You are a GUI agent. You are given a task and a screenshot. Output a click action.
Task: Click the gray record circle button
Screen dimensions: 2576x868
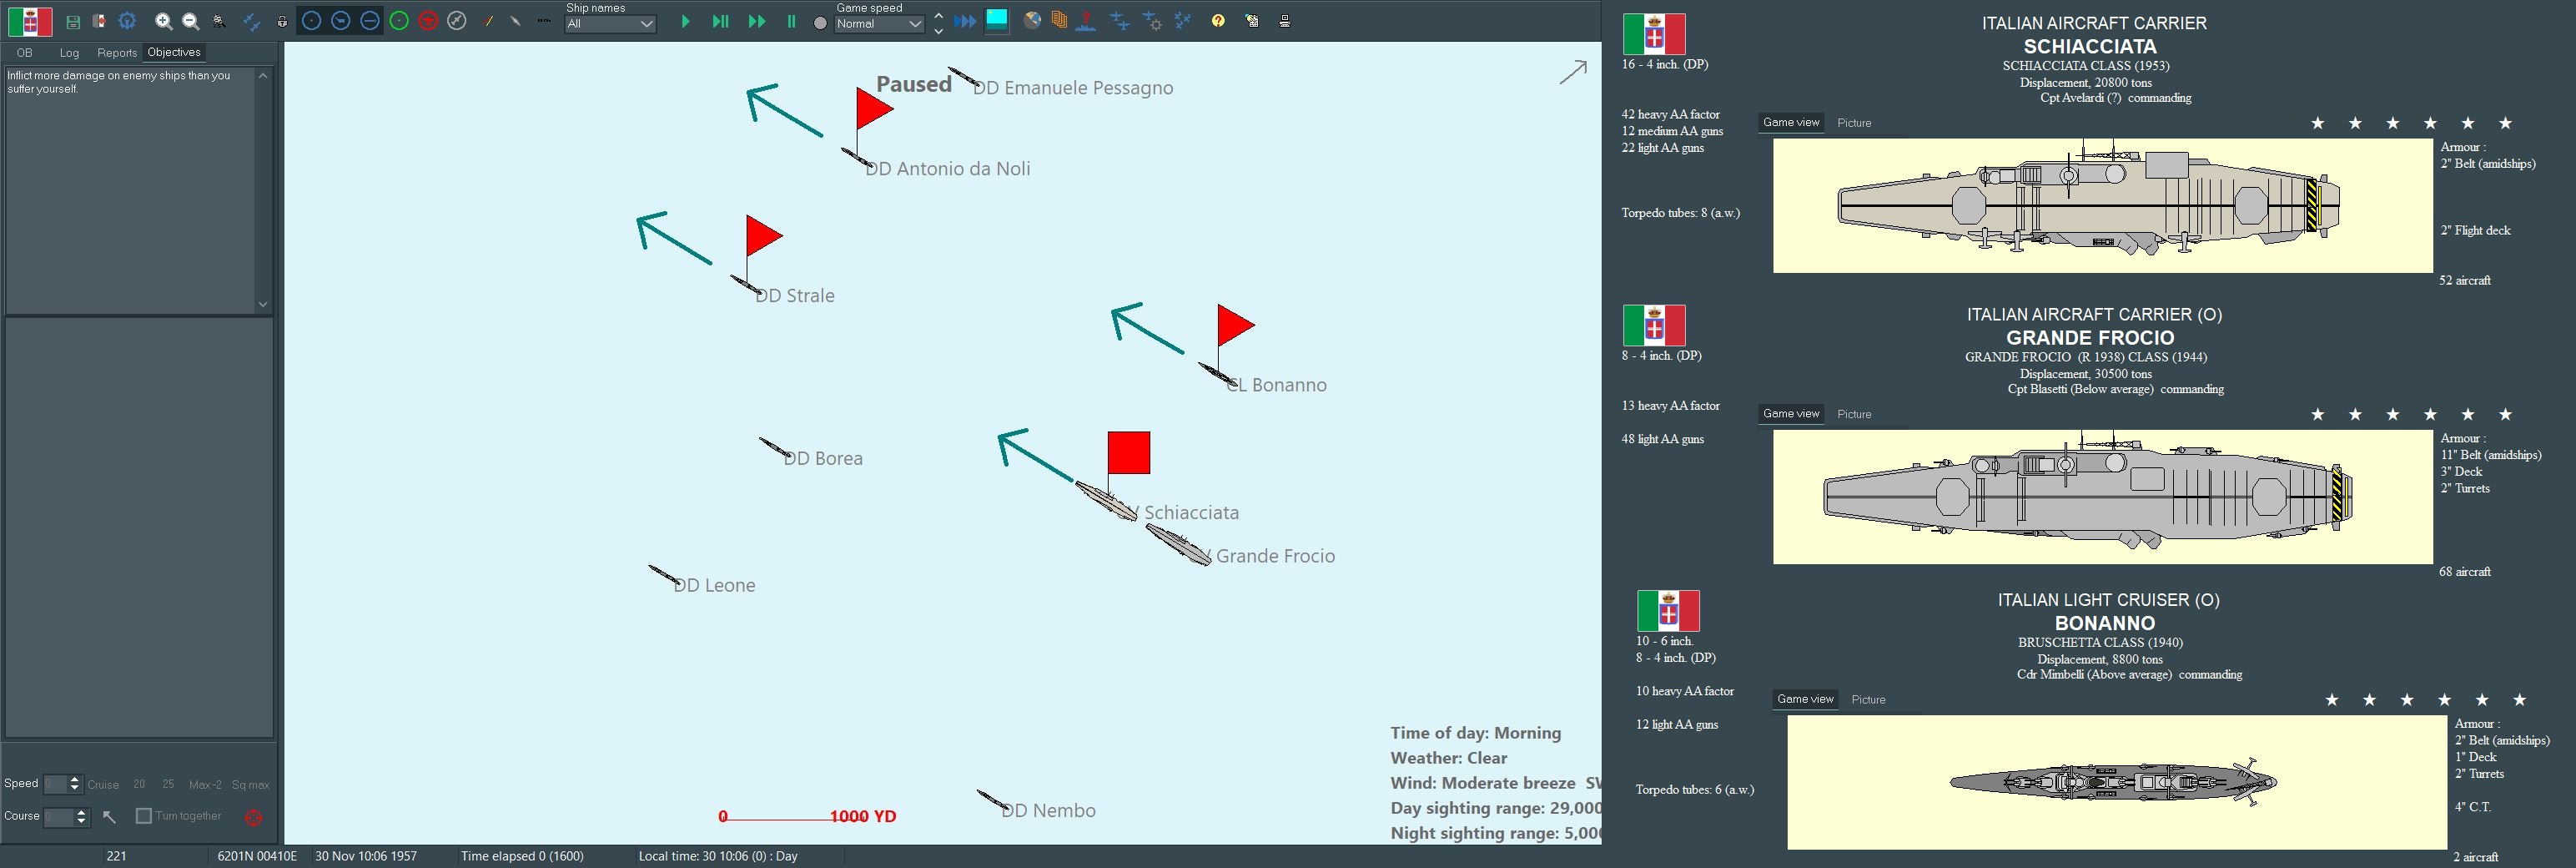click(820, 23)
